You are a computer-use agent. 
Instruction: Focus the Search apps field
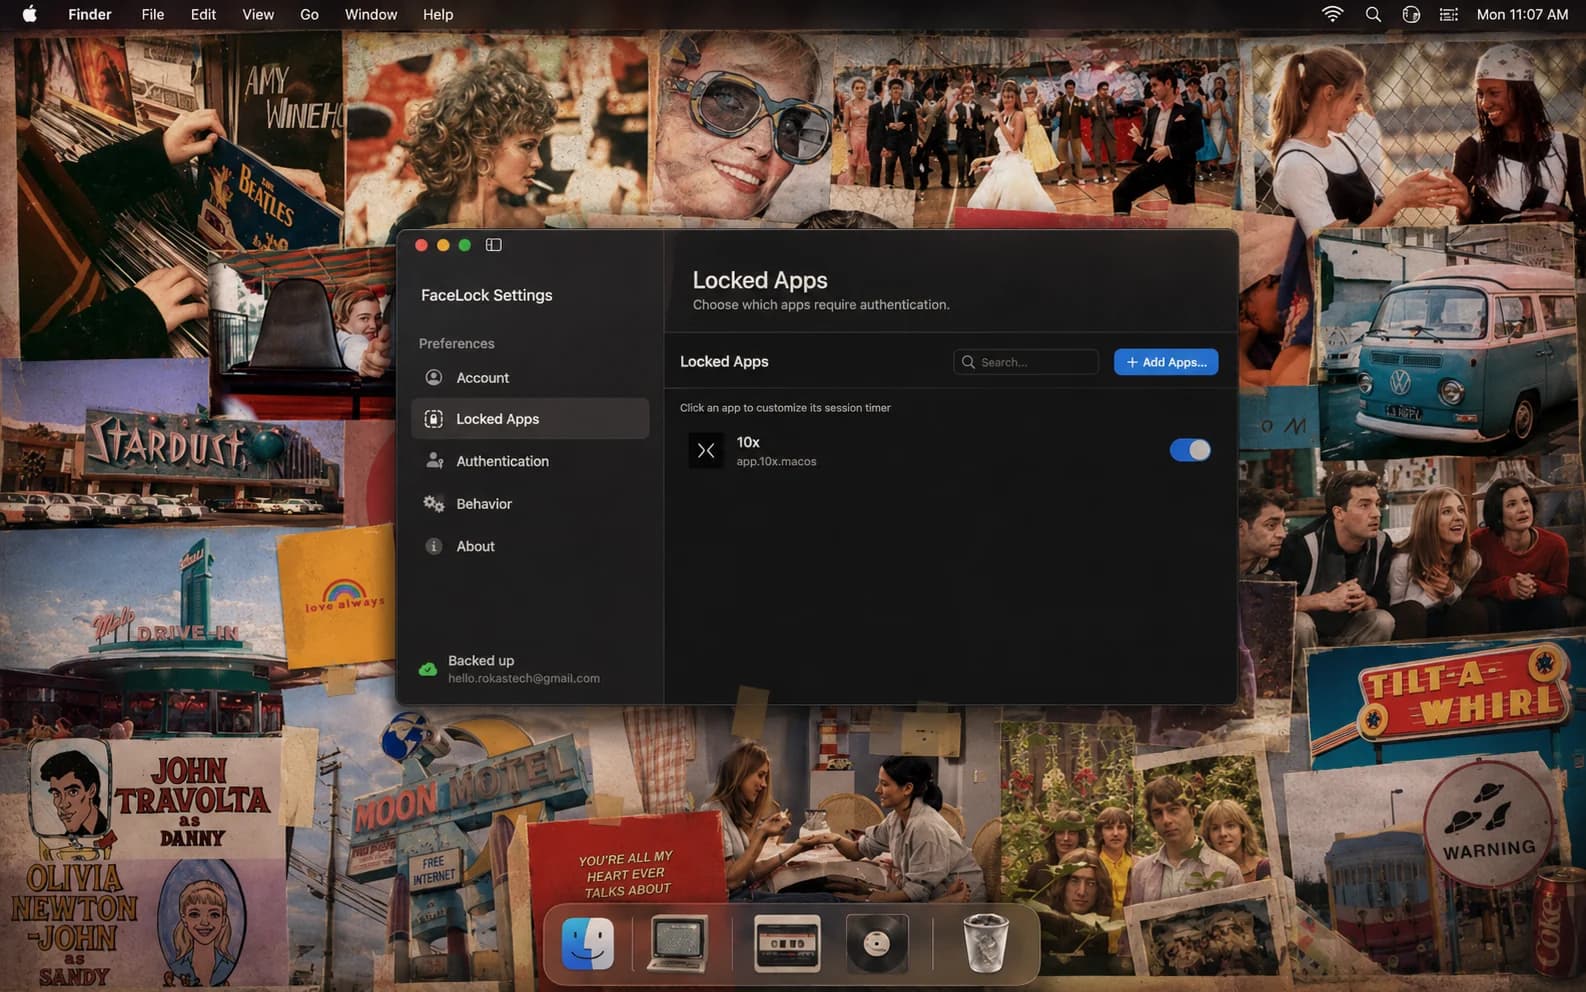[1026, 362]
